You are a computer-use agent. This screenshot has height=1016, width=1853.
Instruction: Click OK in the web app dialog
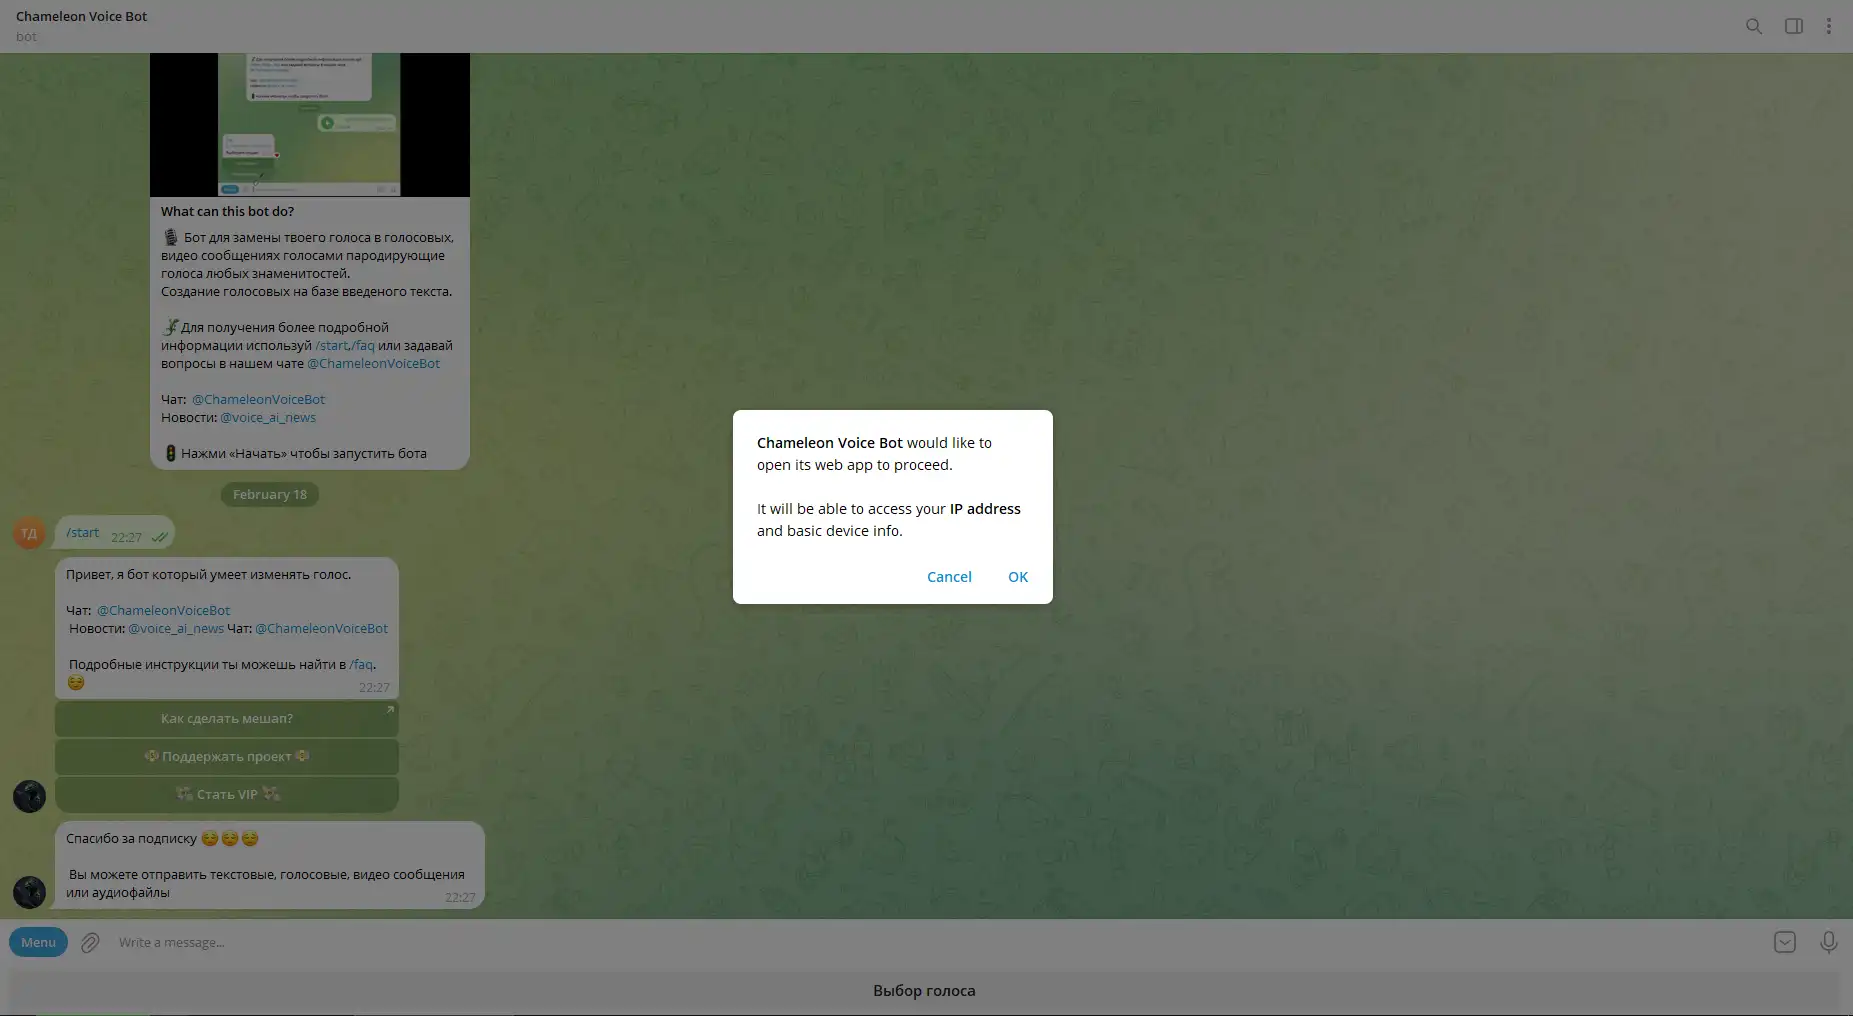coord(1018,577)
